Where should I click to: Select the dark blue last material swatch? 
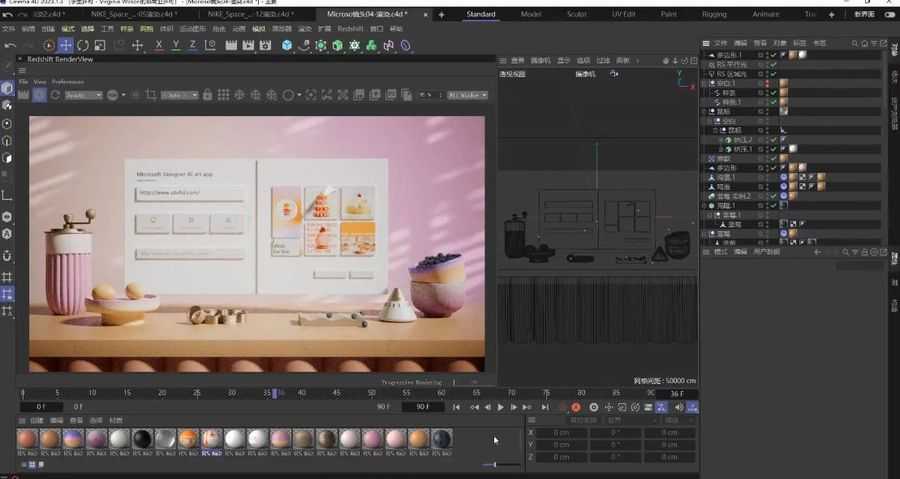pos(441,439)
